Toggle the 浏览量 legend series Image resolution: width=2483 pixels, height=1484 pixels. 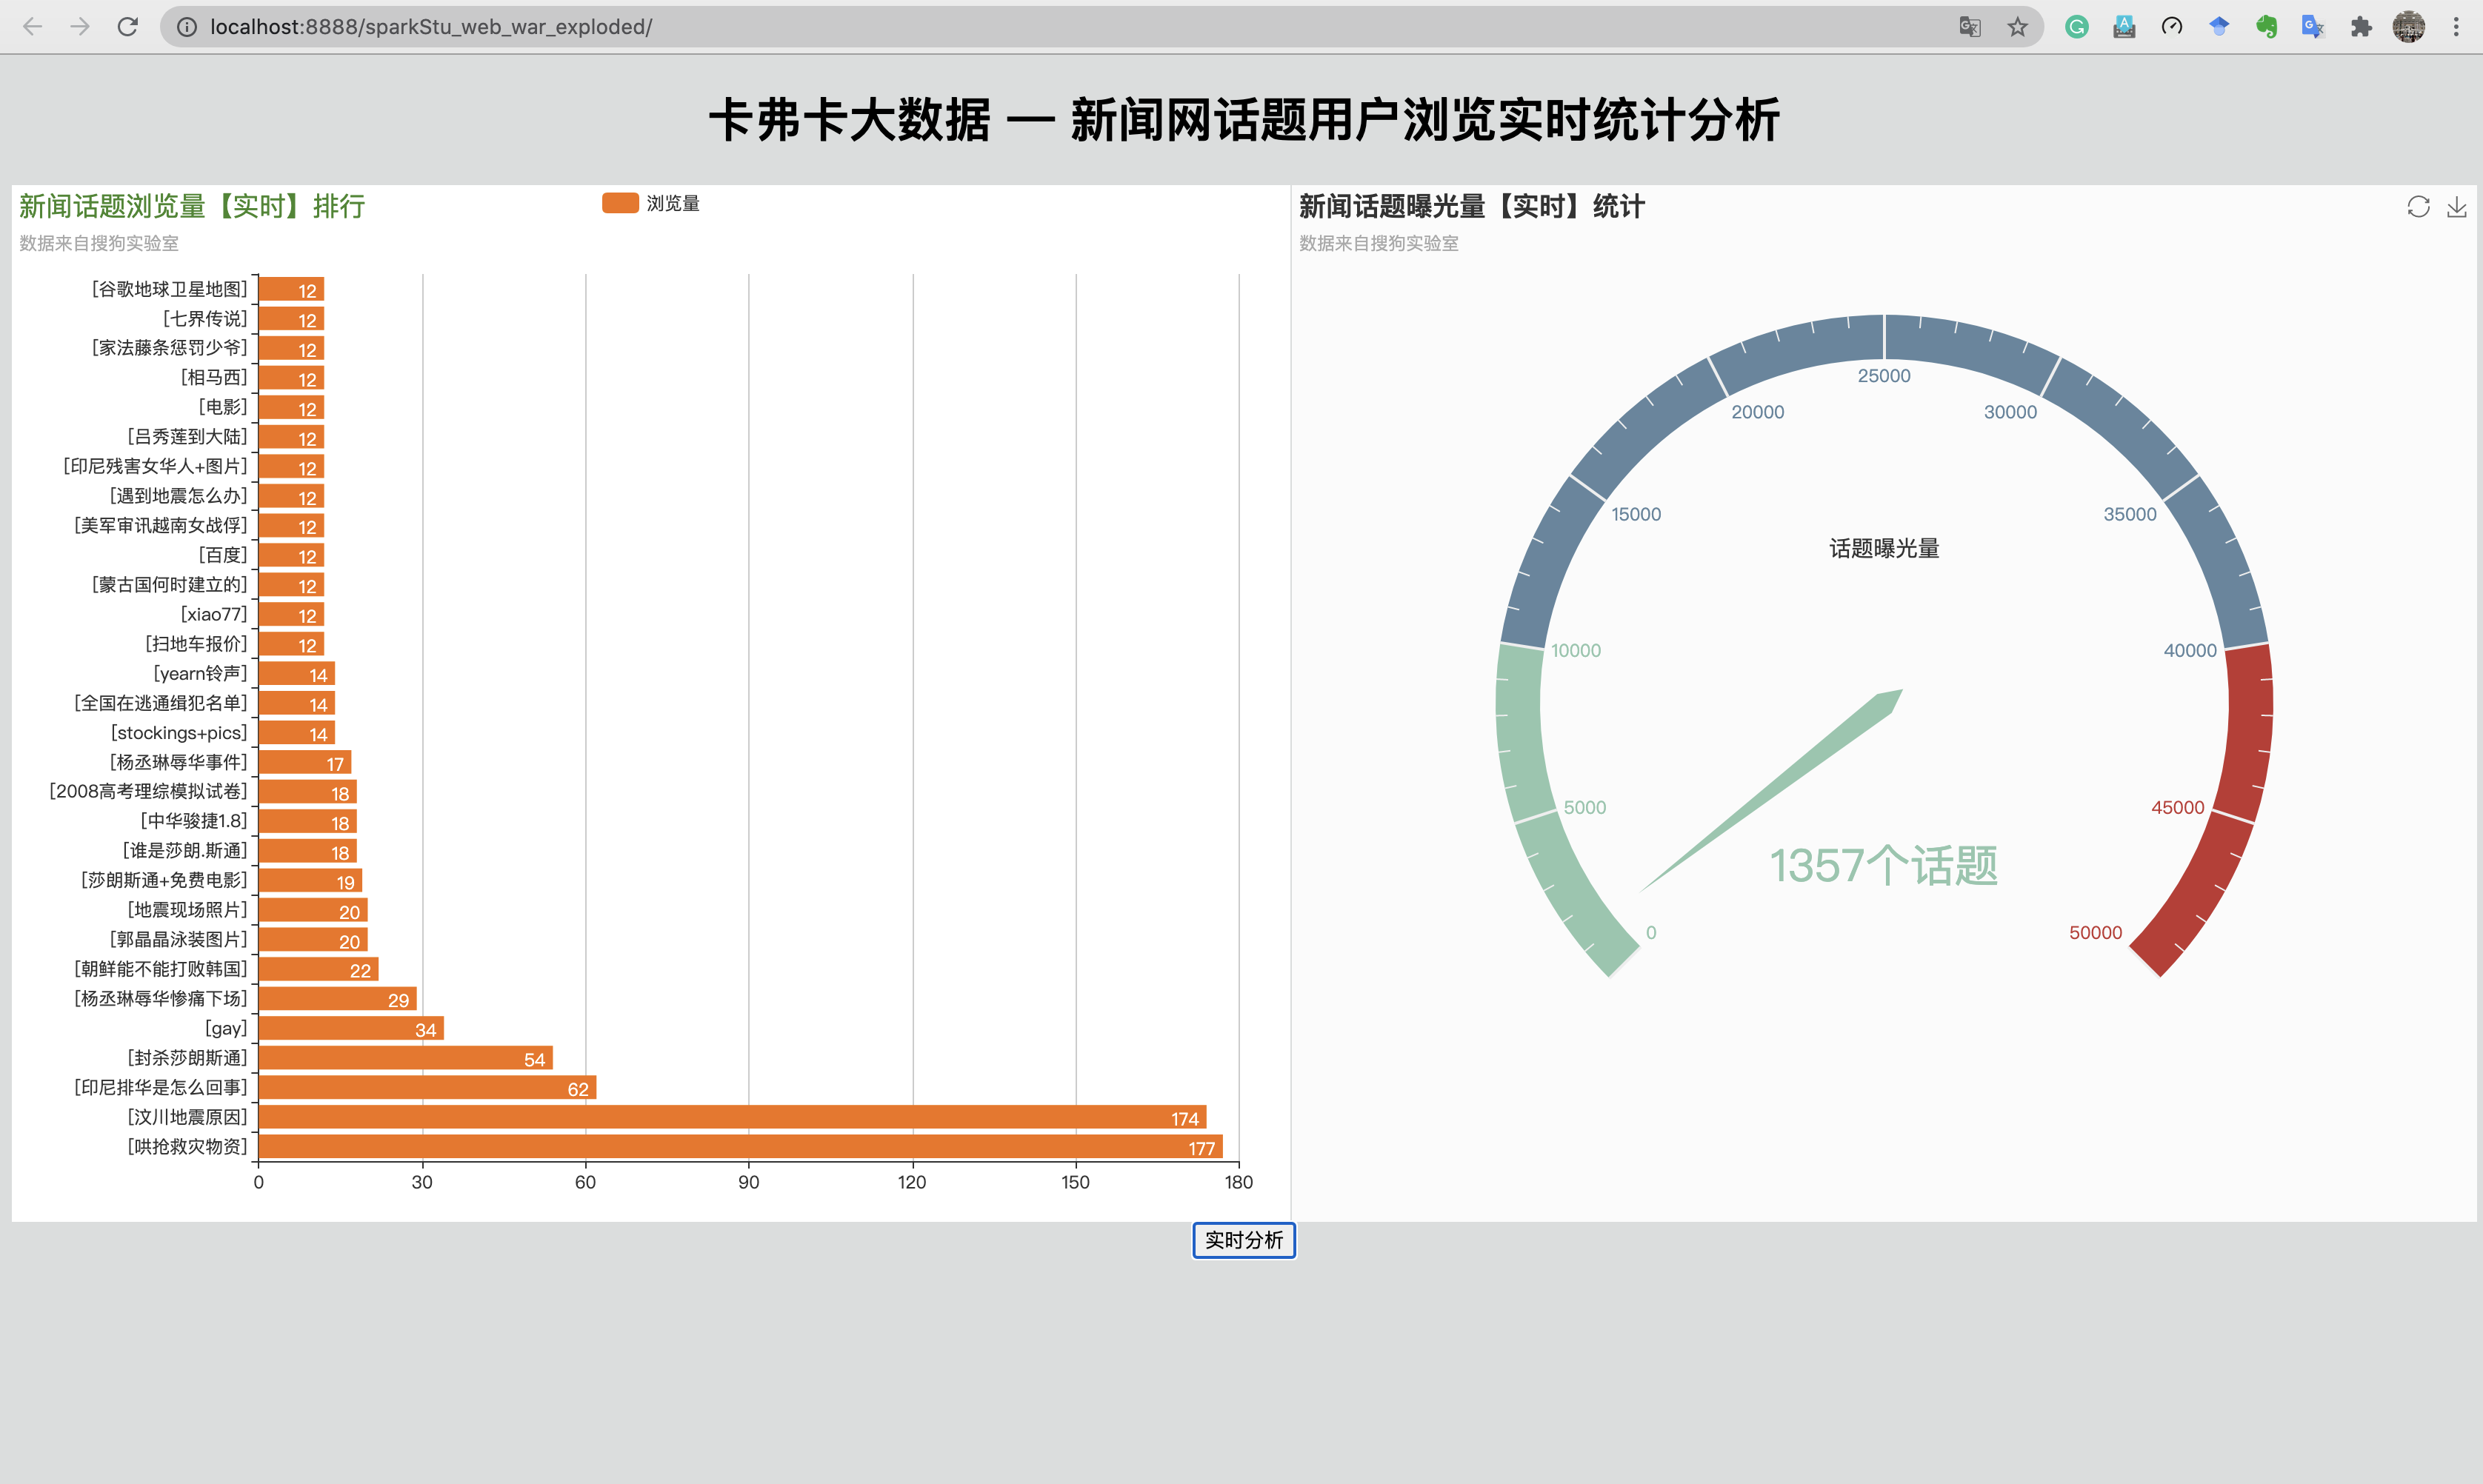click(x=650, y=203)
